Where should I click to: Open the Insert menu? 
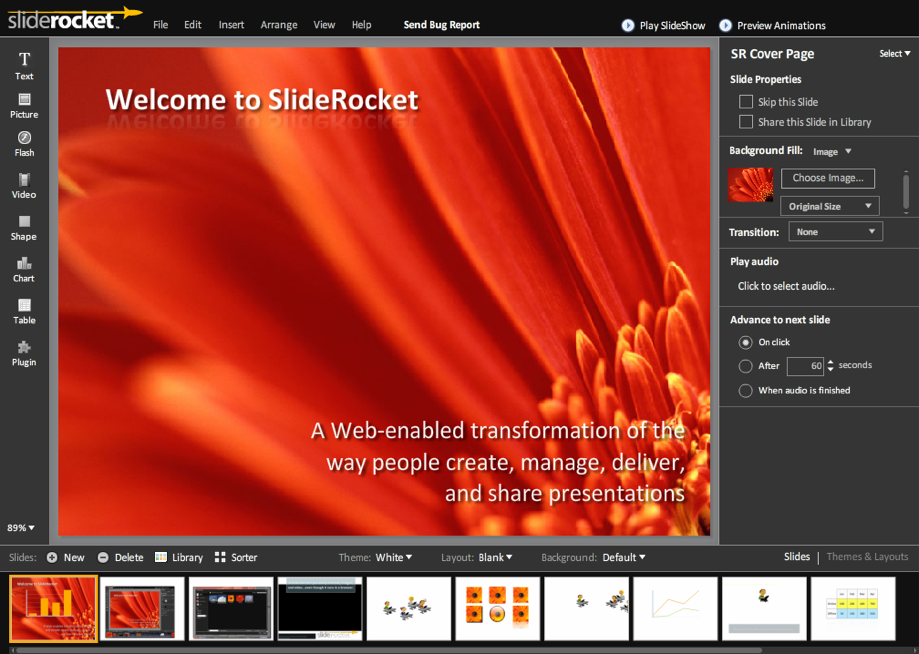pos(231,25)
